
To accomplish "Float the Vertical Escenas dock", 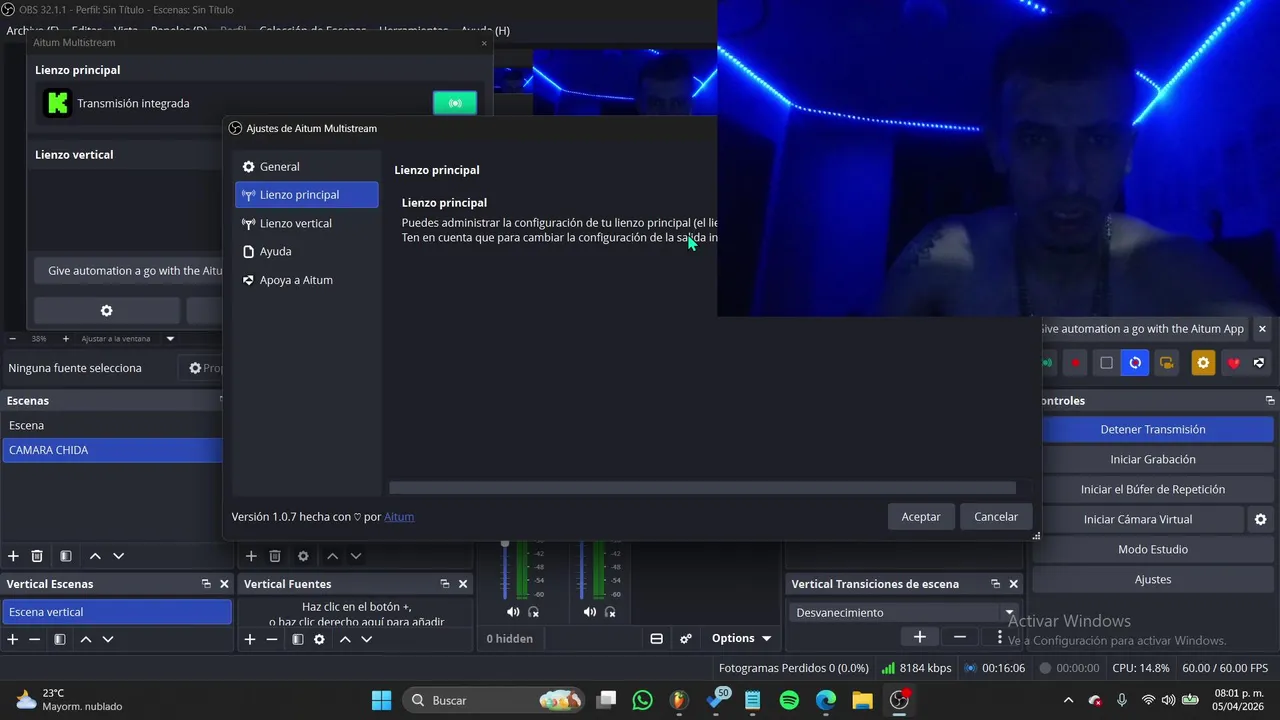I will pos(206,584).
